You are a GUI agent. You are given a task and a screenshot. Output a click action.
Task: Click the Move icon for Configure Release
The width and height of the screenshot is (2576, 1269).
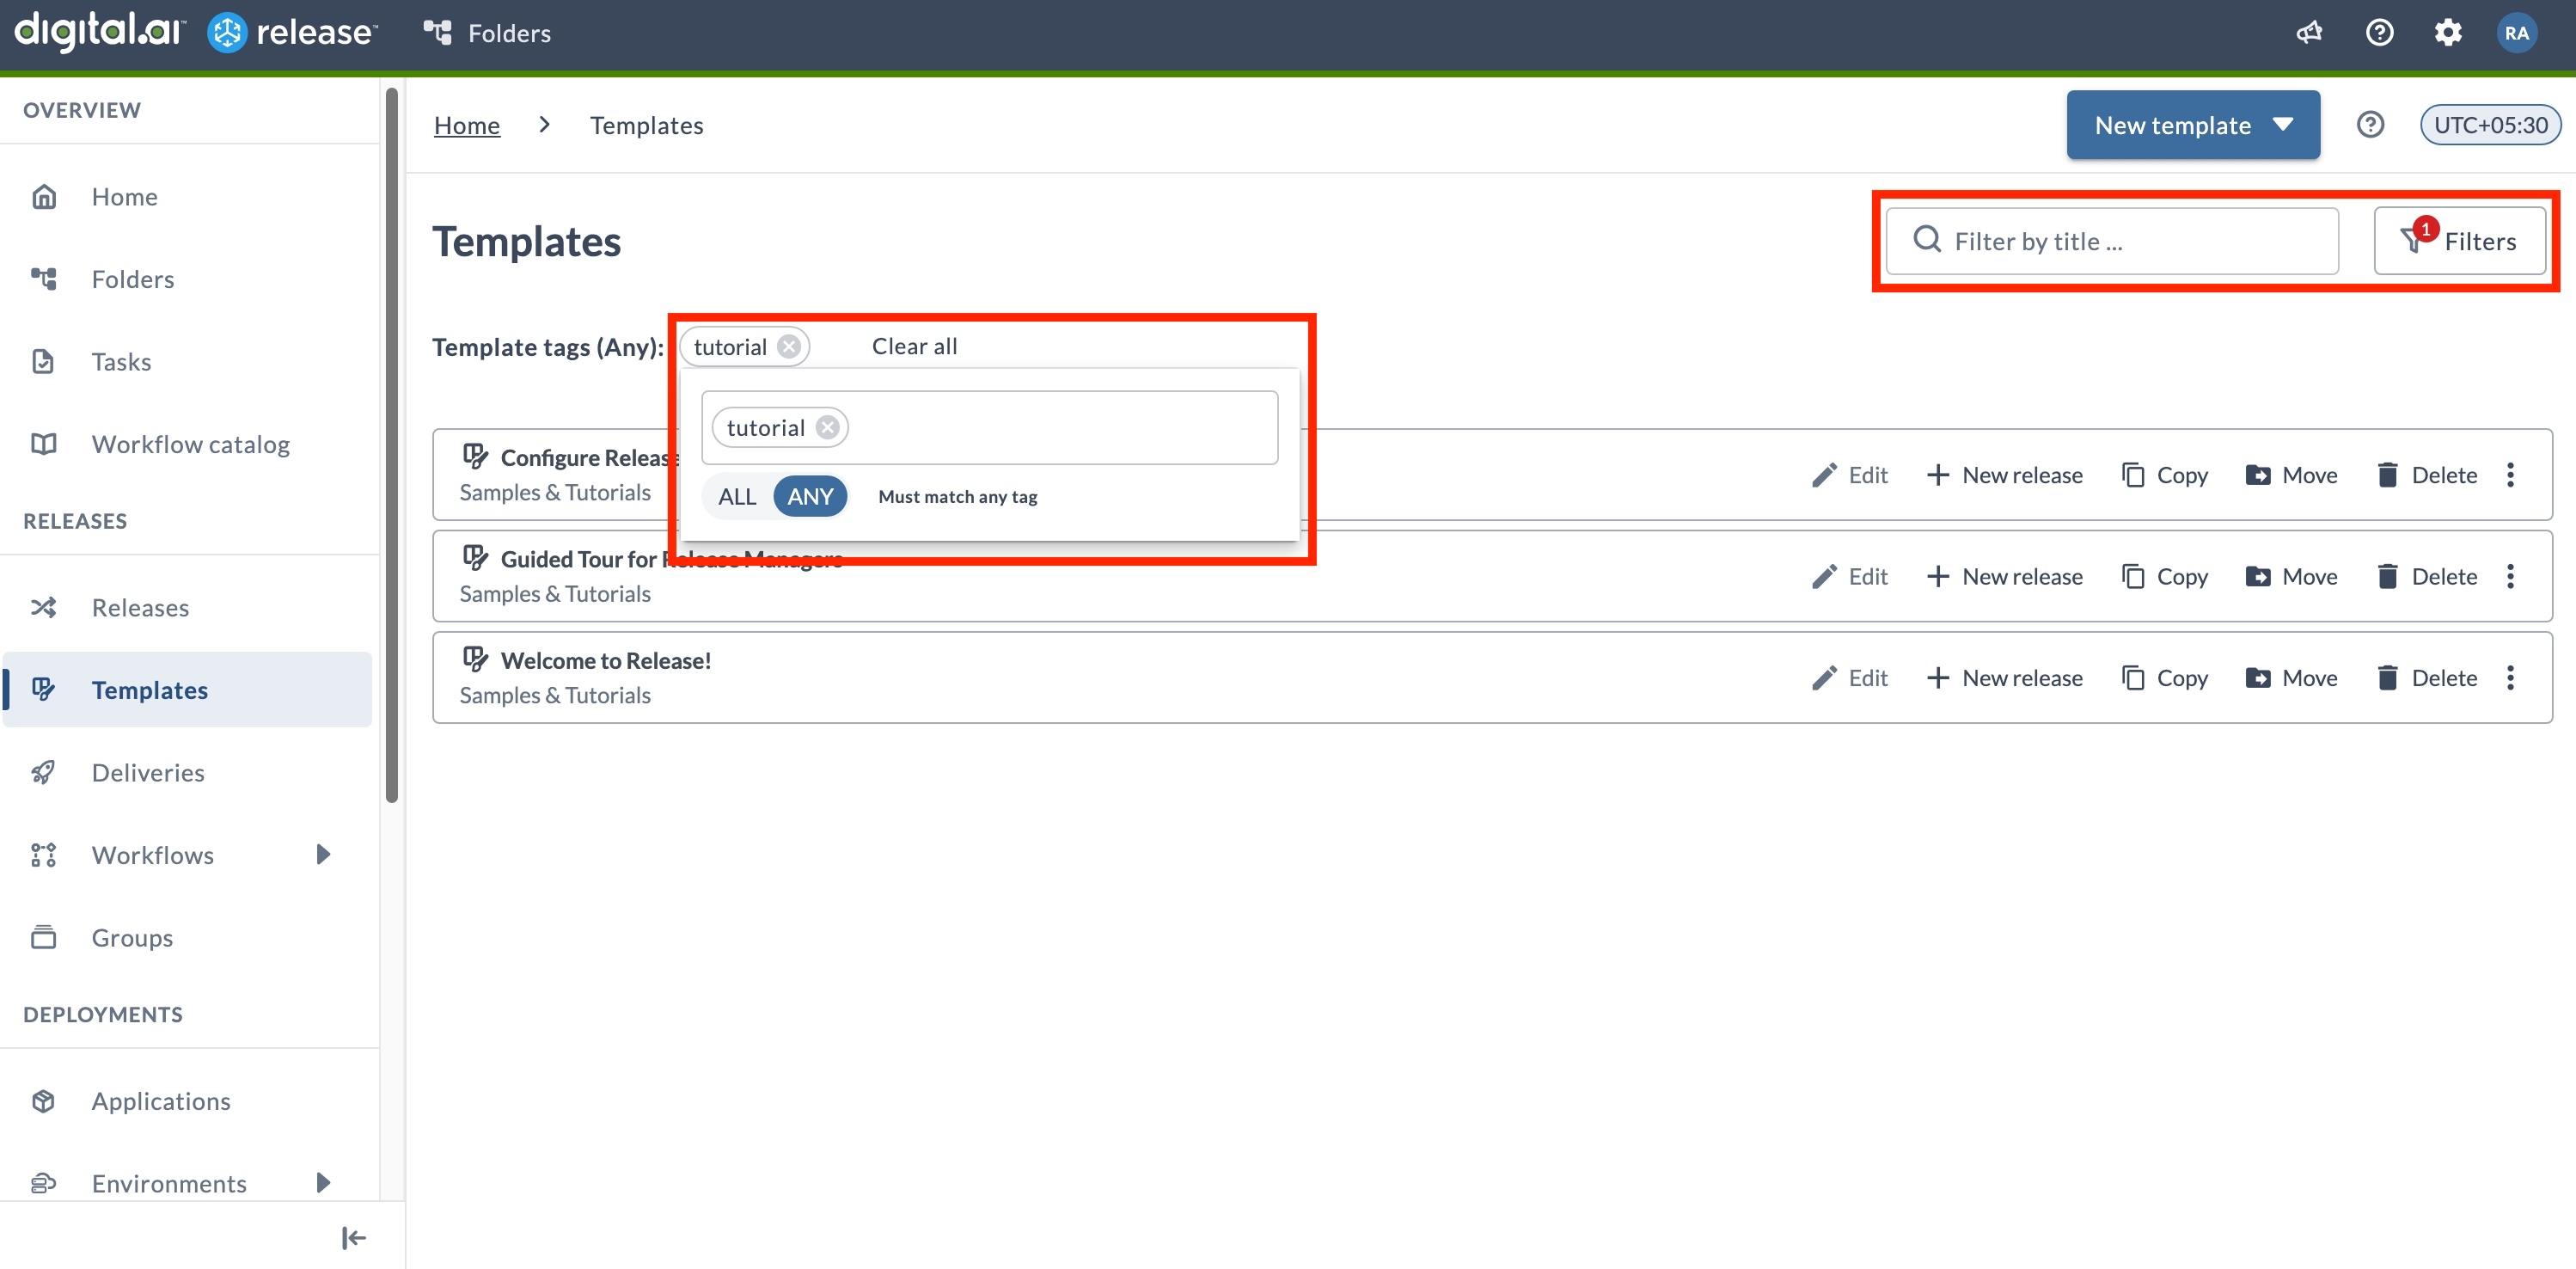2257,475
